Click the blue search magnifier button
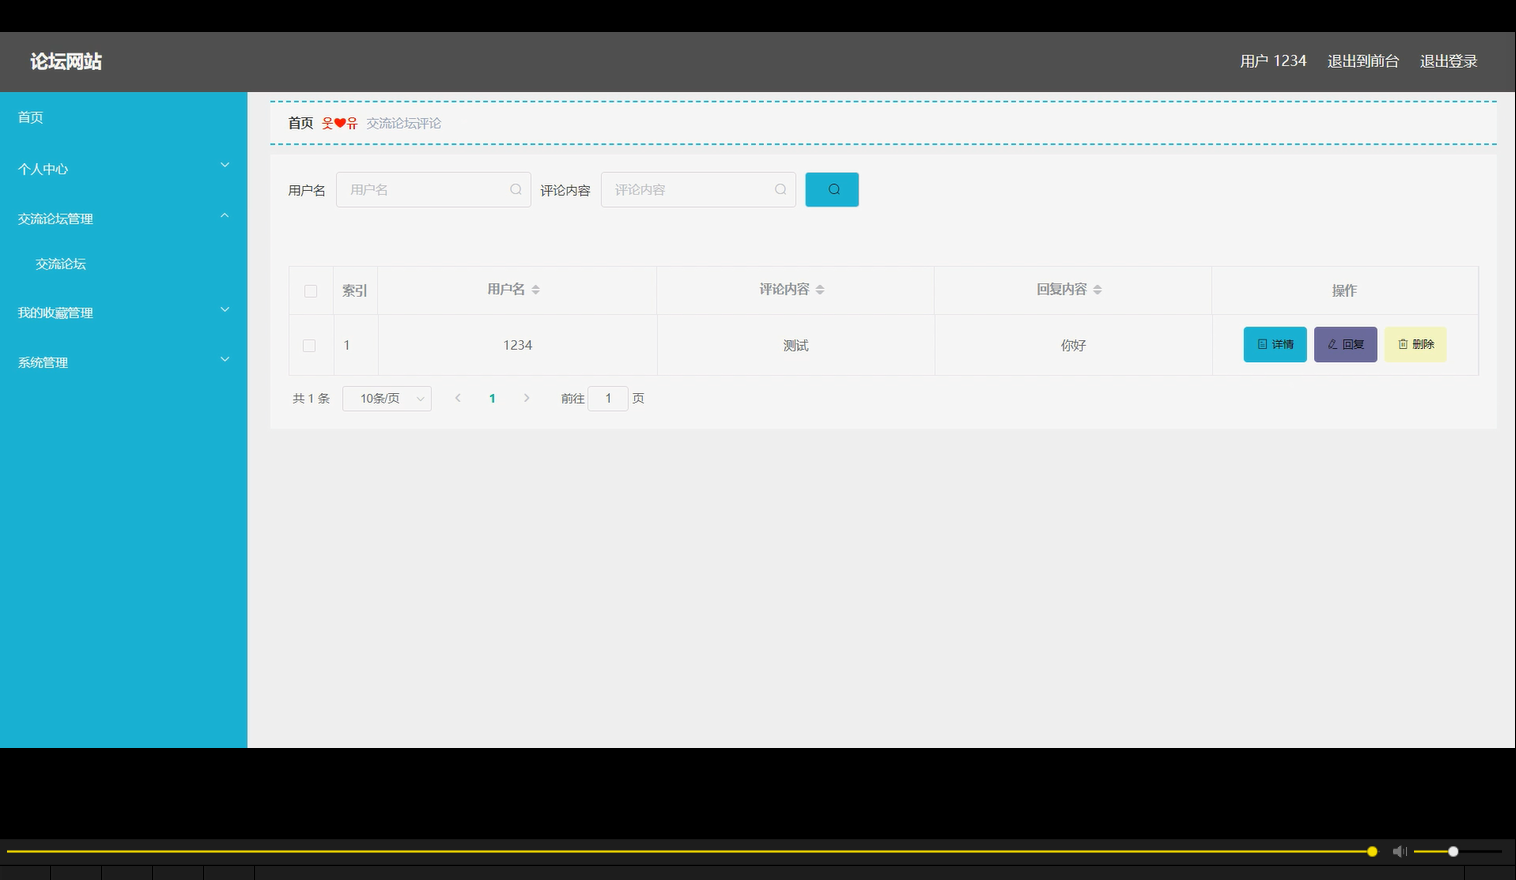This screenshot has height=880, width=1516. (x=832, y=189)
